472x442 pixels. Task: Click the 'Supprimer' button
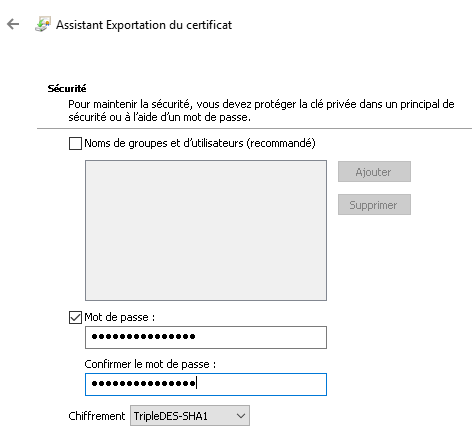pyautogui.click(x=374, y=205)
